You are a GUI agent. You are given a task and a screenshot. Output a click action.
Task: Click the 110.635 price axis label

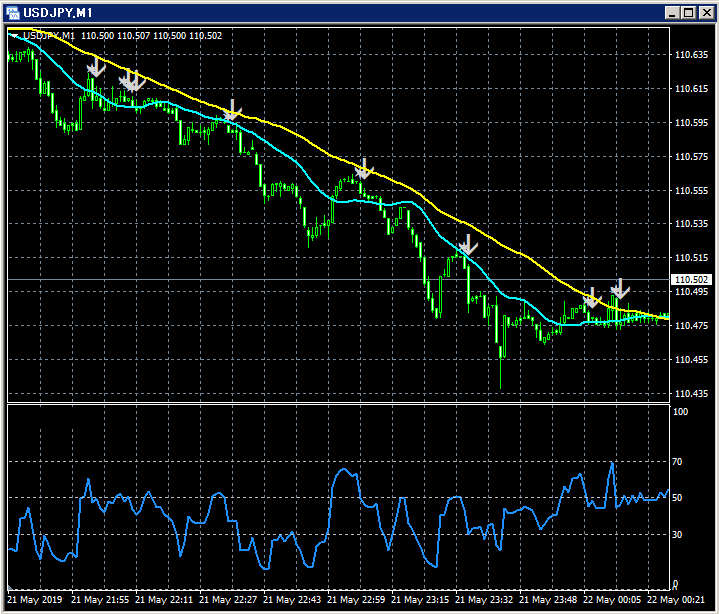[x=691, y=55]
